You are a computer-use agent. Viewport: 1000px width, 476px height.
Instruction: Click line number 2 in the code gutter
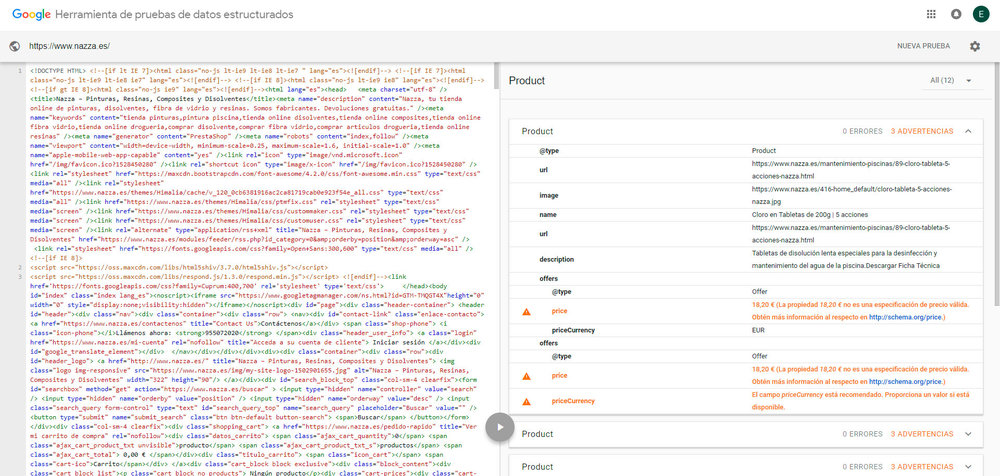click(x=21, y=268)
